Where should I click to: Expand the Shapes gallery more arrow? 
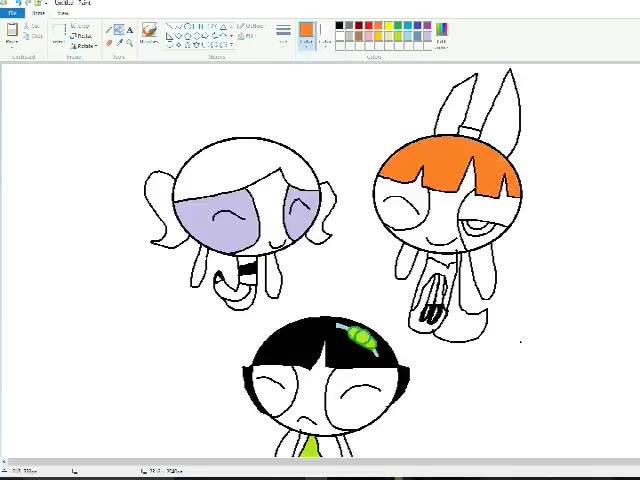tap(232, 45)
